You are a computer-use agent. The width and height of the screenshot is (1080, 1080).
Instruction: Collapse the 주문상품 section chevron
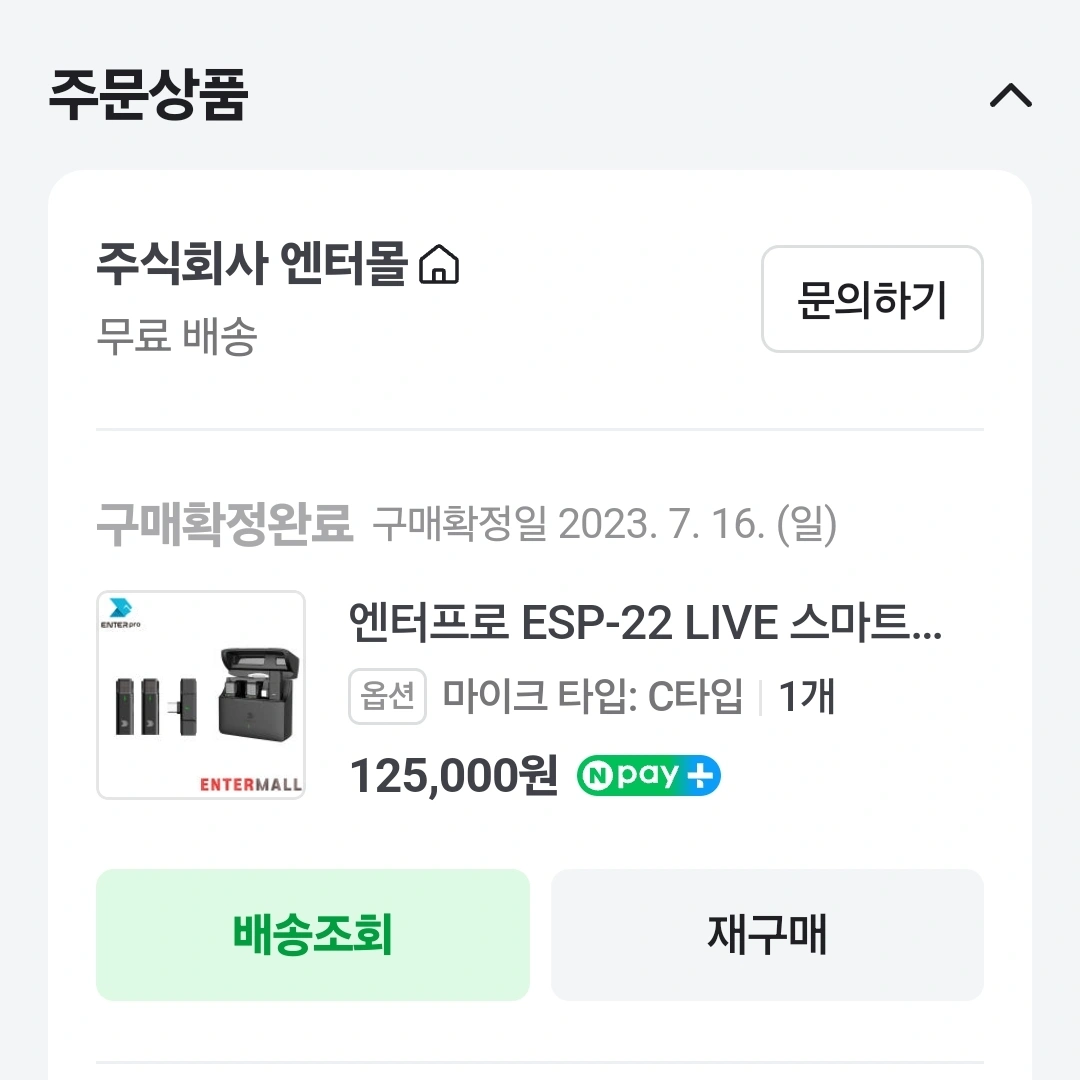(1010, 95)
